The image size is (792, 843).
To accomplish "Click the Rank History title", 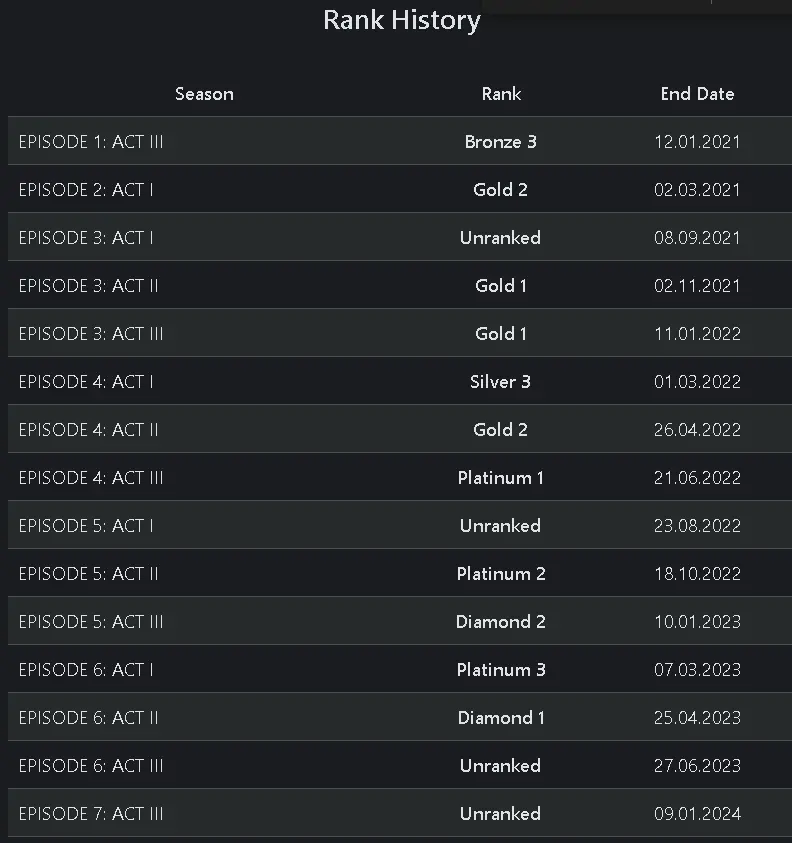I will [402, 20].
